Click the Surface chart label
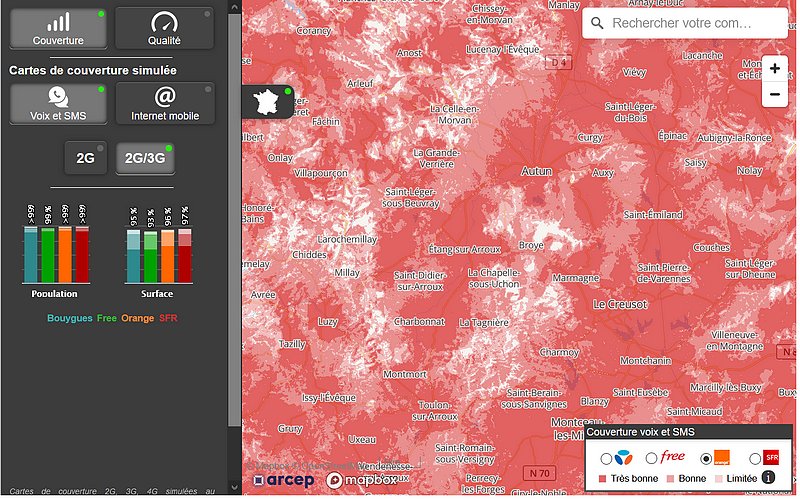 point(157,293)
